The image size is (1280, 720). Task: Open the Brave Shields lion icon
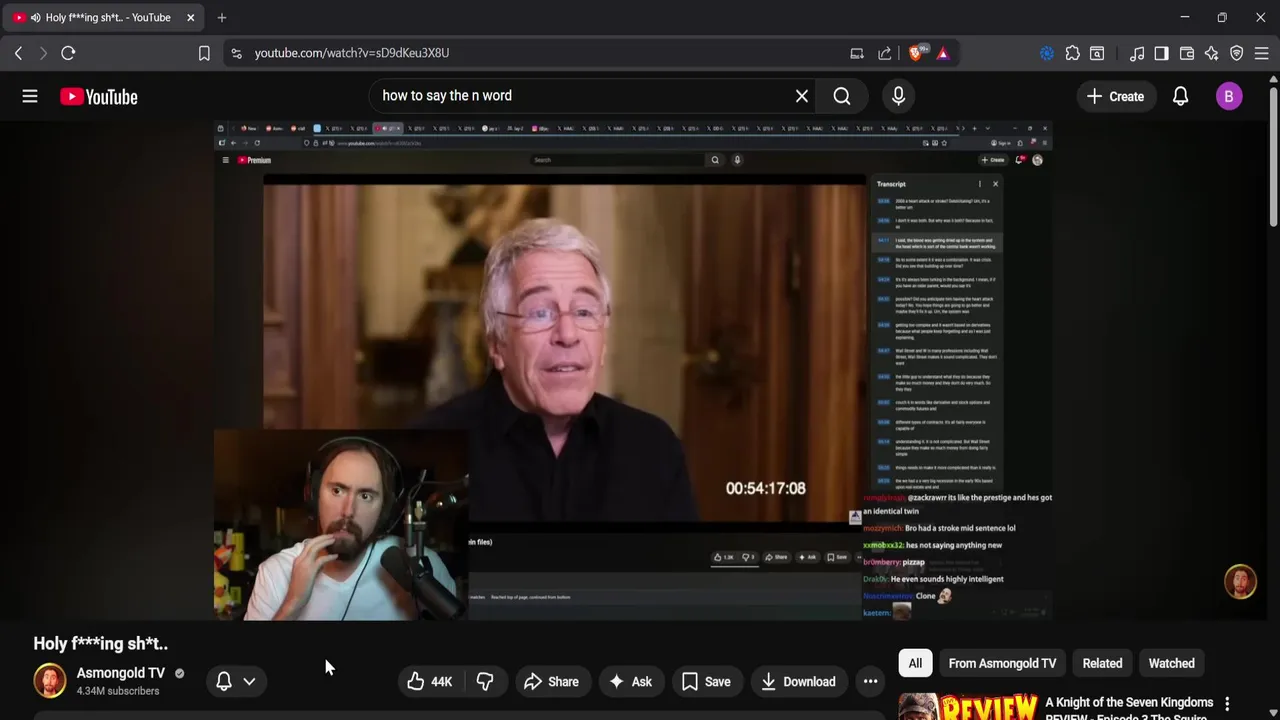click(917, 53)
